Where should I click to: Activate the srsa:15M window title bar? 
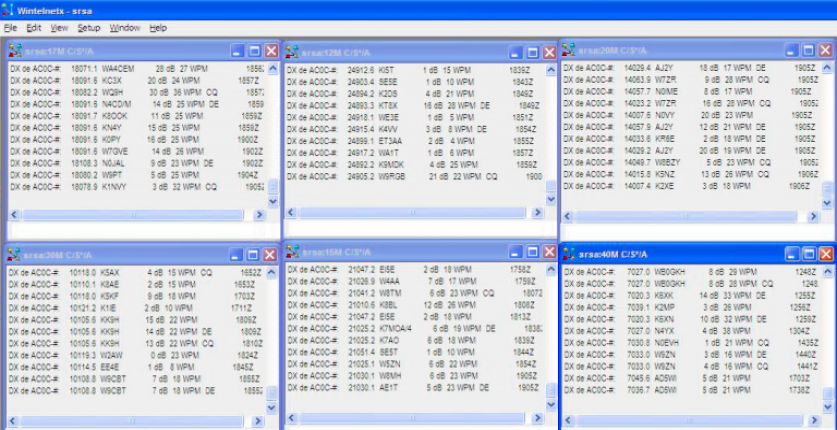click(400, 252)
